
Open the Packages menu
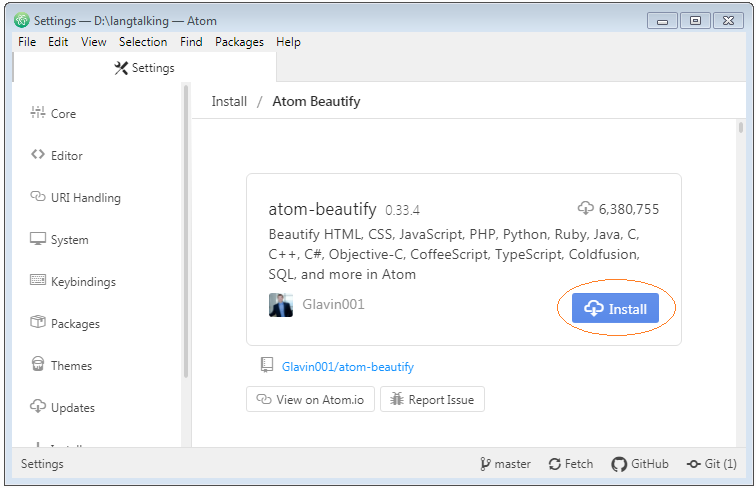click(239, 42)
